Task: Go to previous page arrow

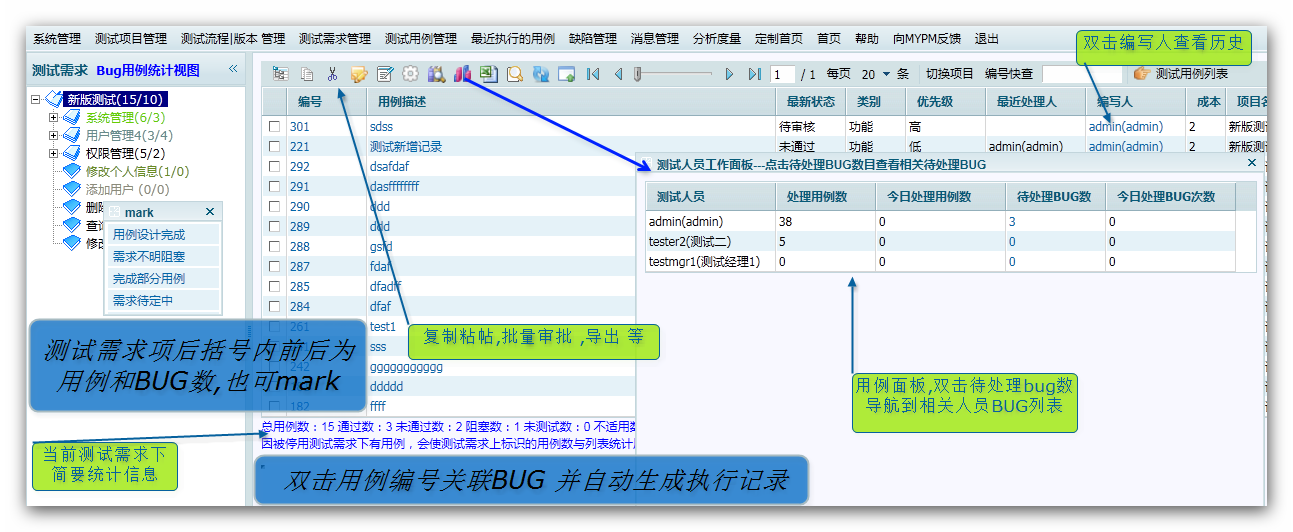Action: 618,74
